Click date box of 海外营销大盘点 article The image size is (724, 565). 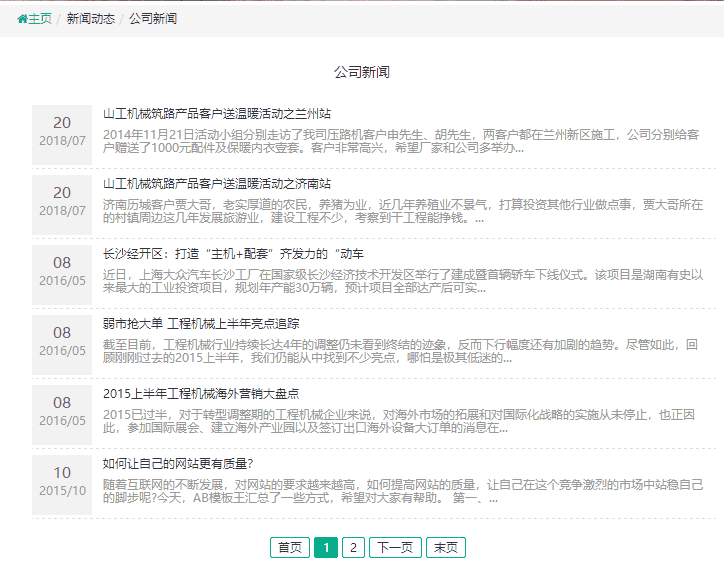pos(62,415)
